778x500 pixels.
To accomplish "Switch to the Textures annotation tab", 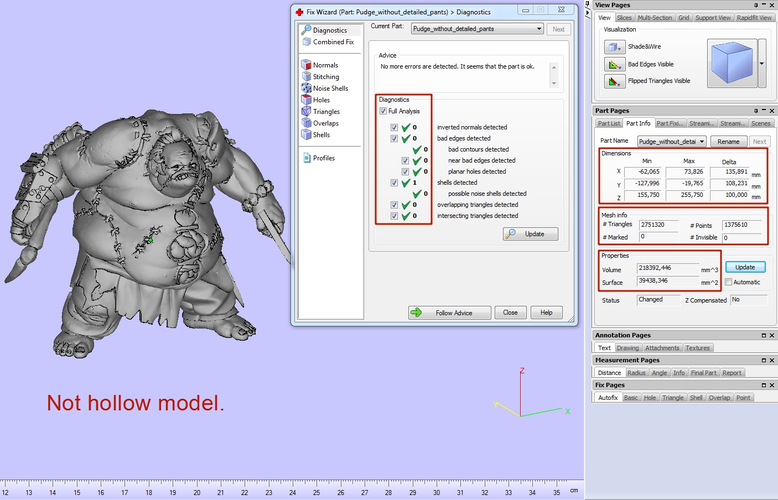I will click(x=697, y=348).
